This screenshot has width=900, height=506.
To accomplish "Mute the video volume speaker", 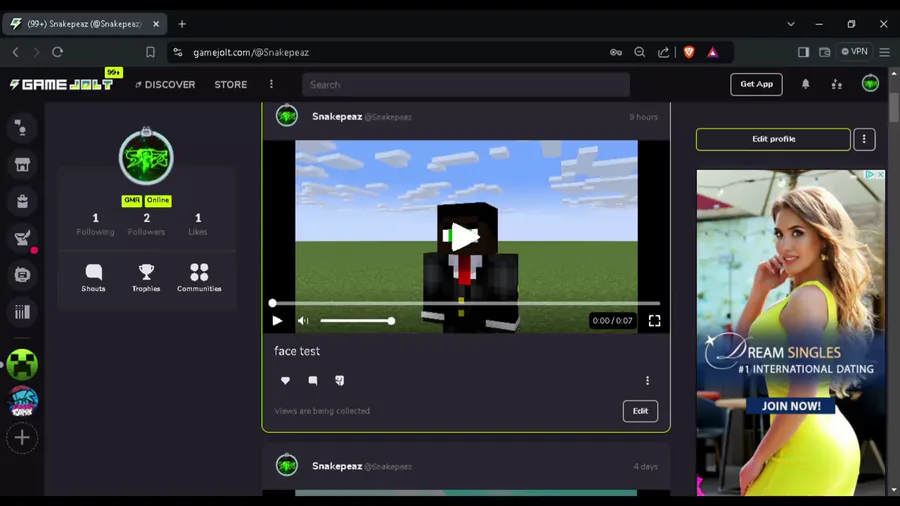I will (303, 321).
